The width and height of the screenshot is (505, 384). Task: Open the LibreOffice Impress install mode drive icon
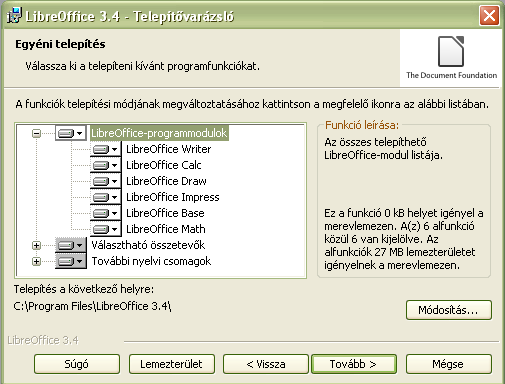(x=105, y=197)
